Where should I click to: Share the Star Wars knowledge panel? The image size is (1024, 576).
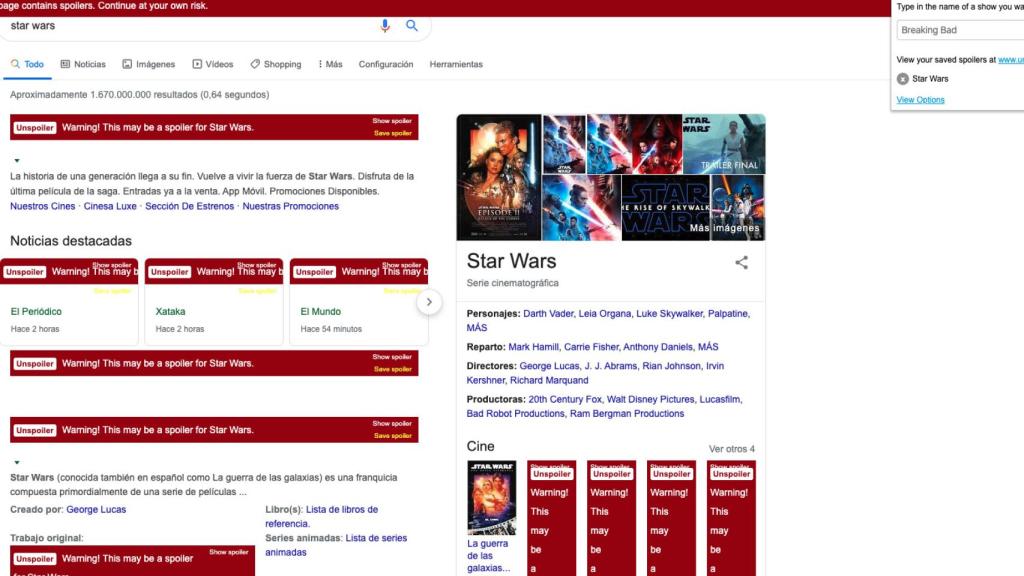(741, 263)
